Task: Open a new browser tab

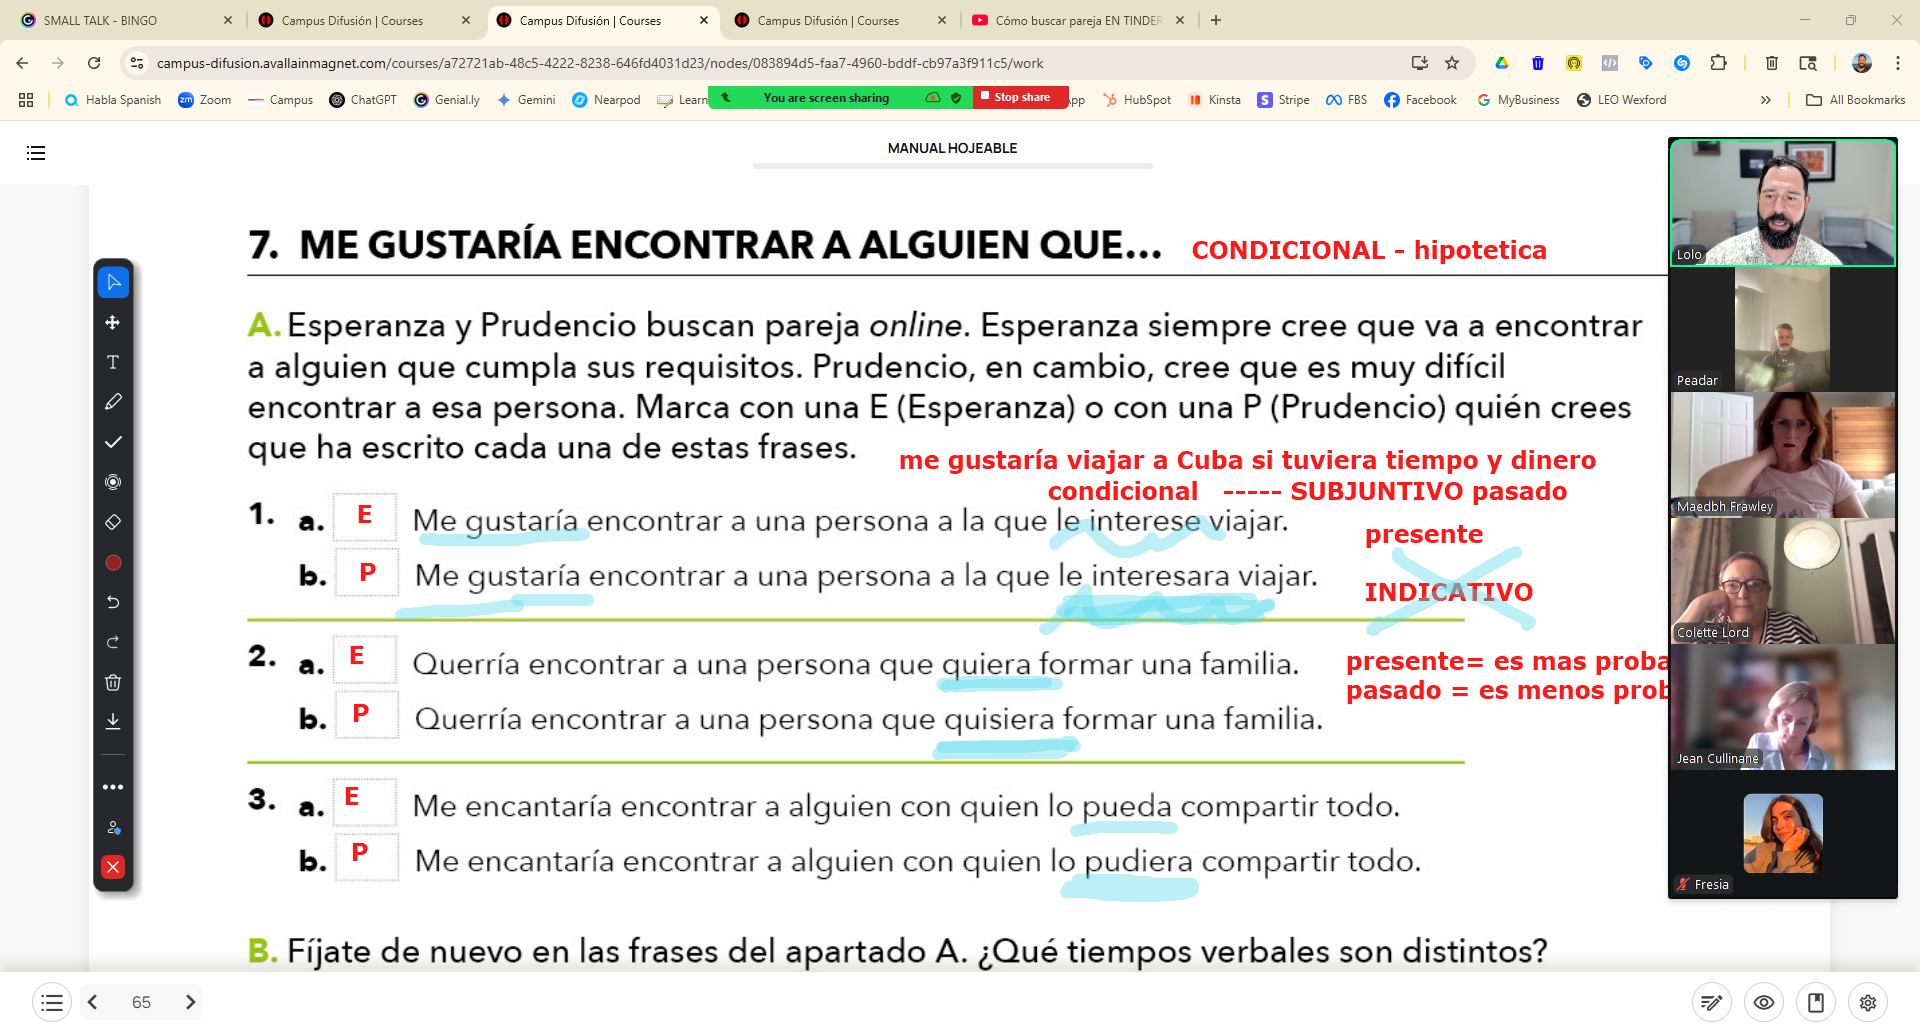Action: (x=1216, y=20)
